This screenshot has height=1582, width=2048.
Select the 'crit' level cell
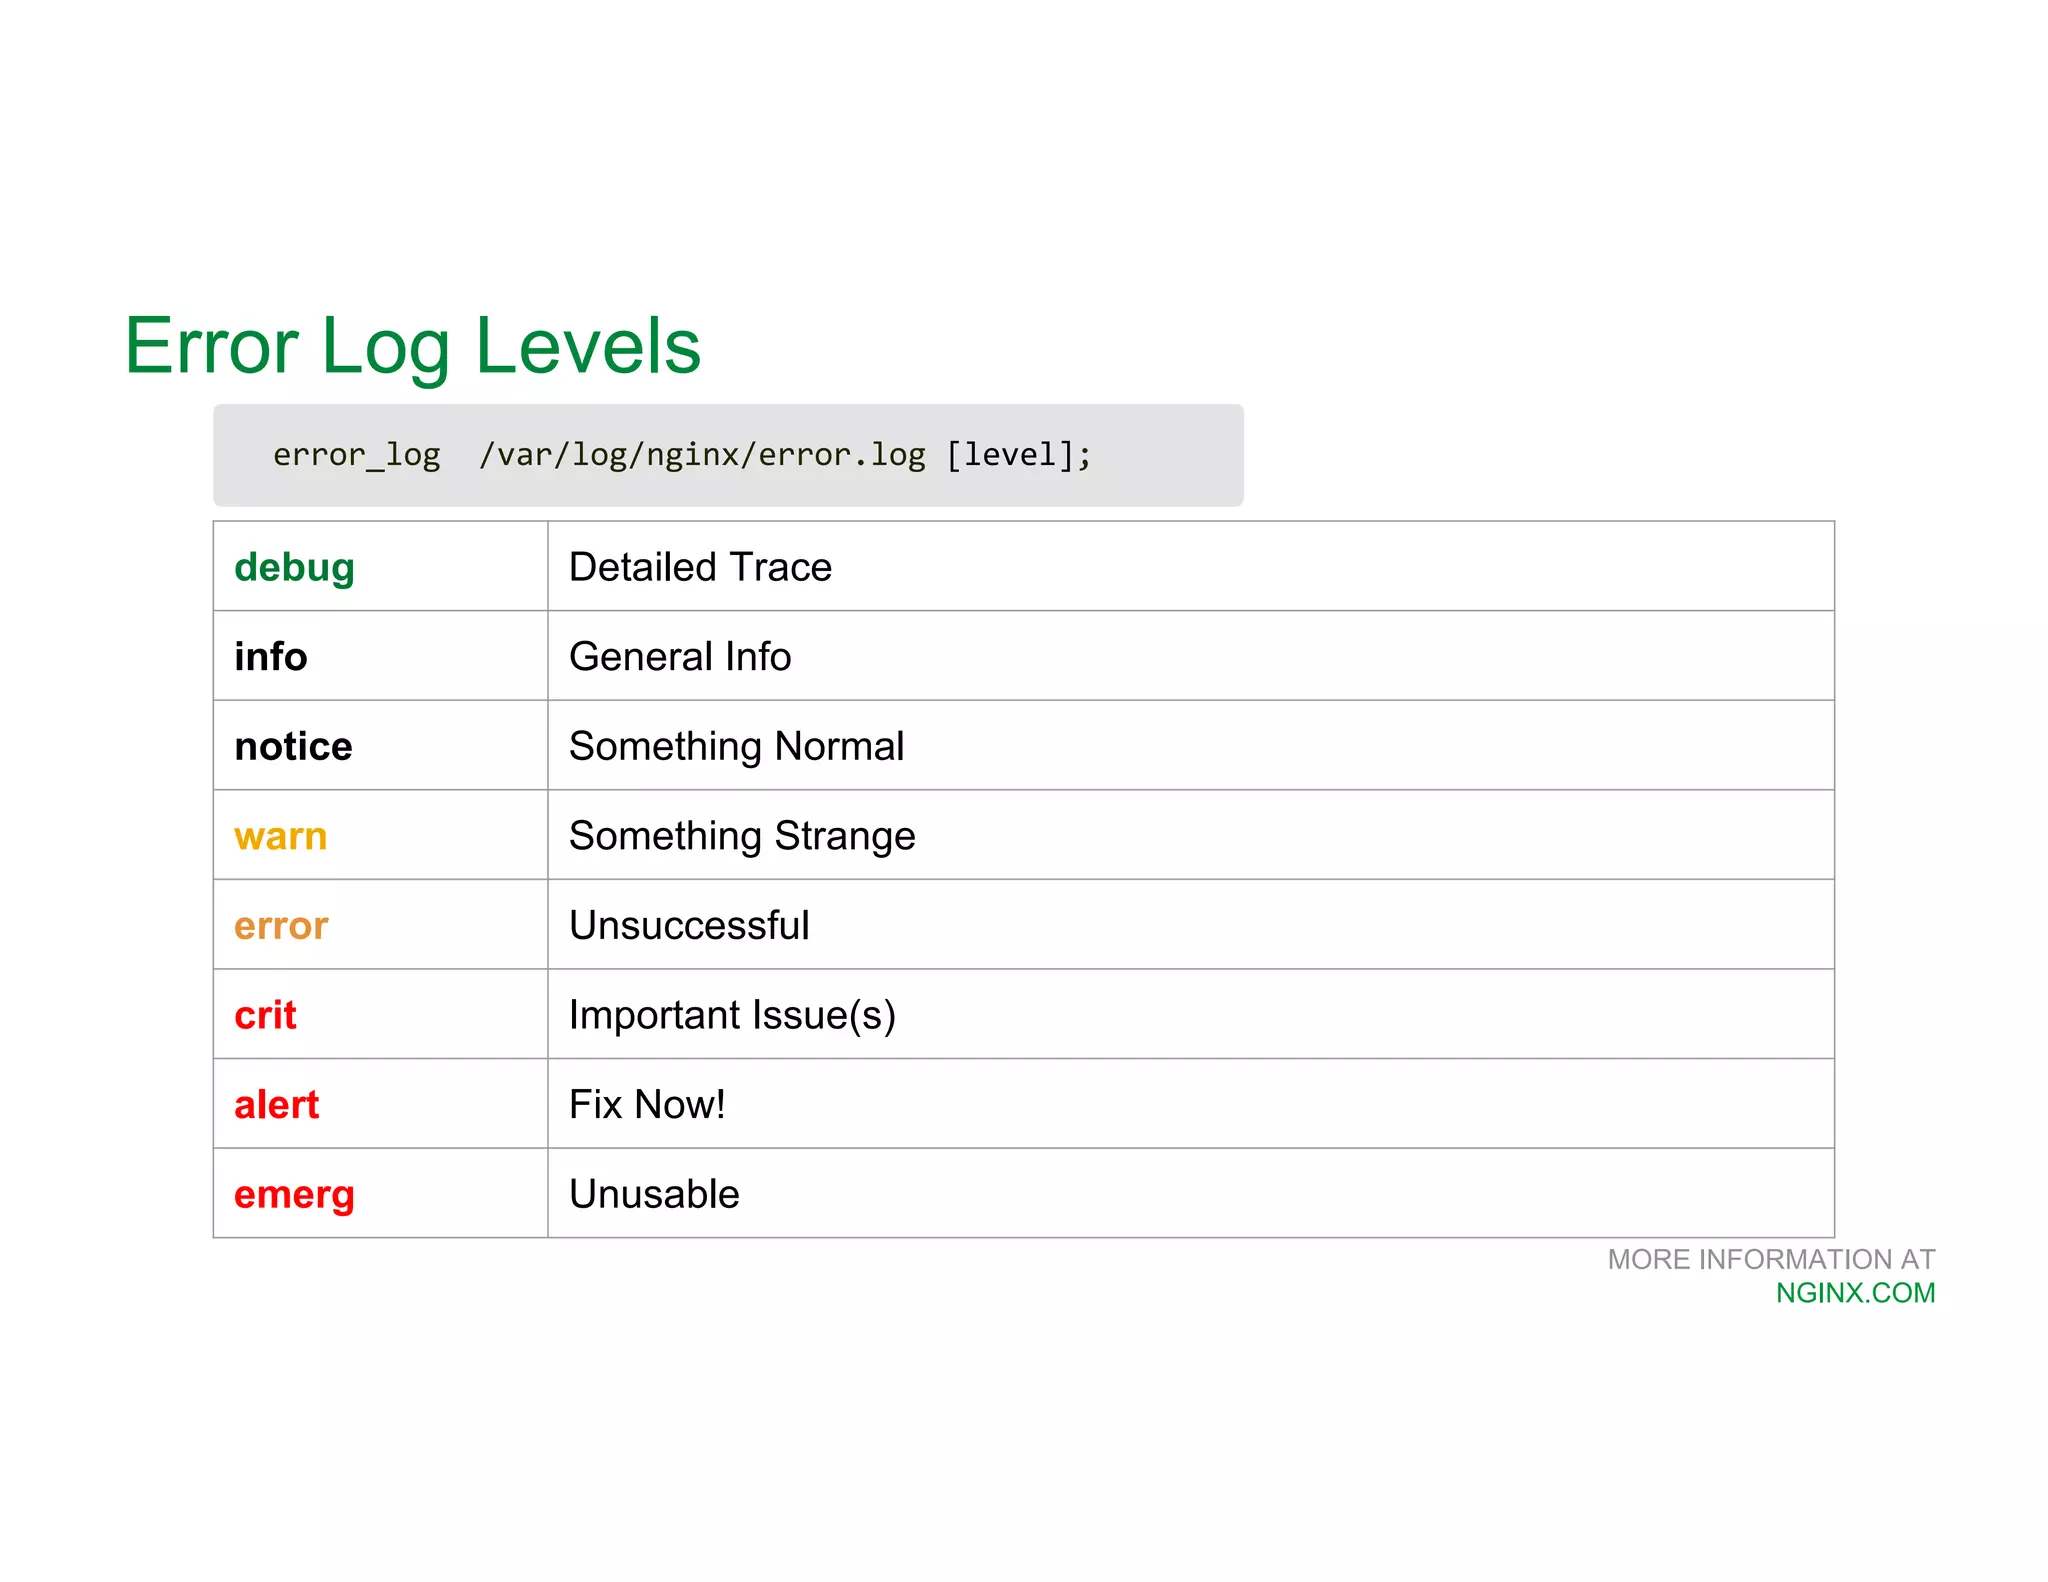pyautogui.click(x=380, y=1014)
